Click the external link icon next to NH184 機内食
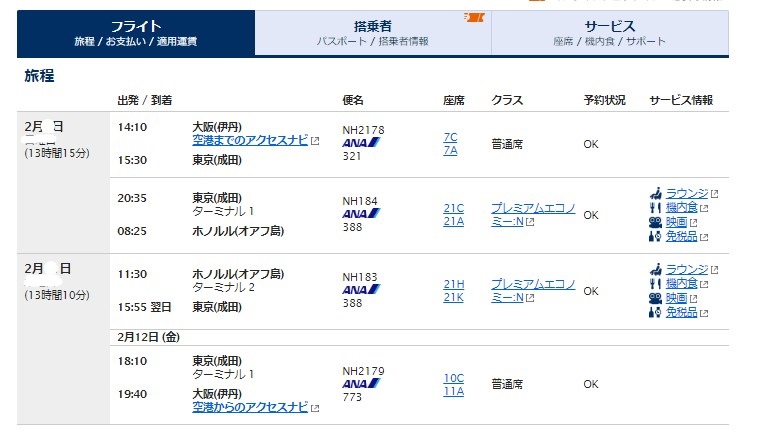759x434 pixels. (704, 209)
